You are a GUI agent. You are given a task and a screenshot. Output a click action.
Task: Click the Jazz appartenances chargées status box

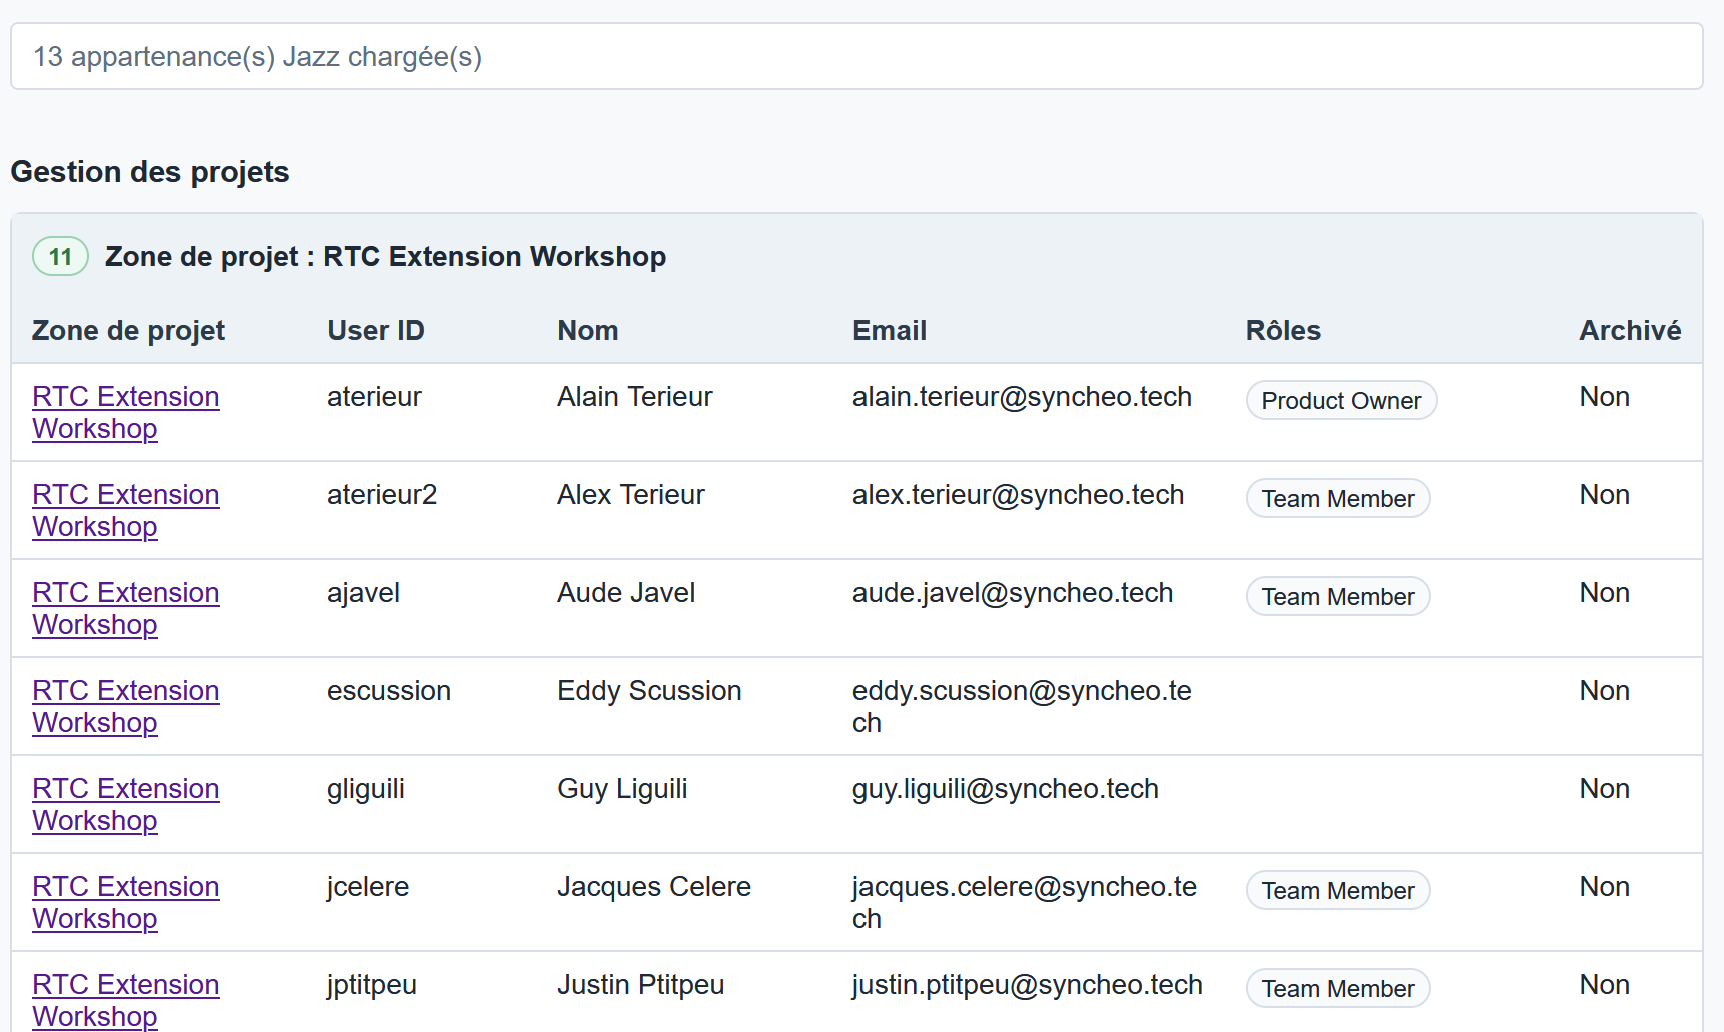857,56
